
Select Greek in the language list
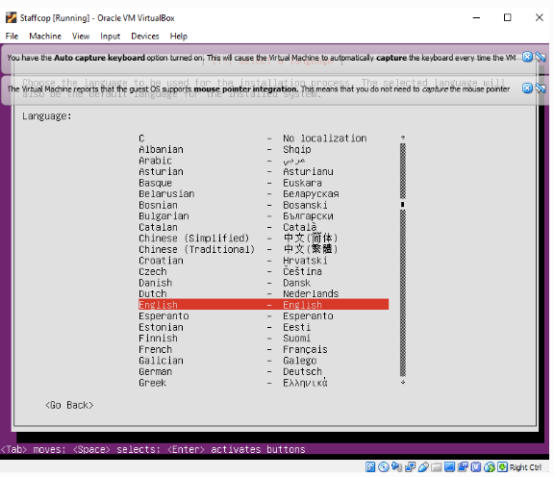point(264,383)
